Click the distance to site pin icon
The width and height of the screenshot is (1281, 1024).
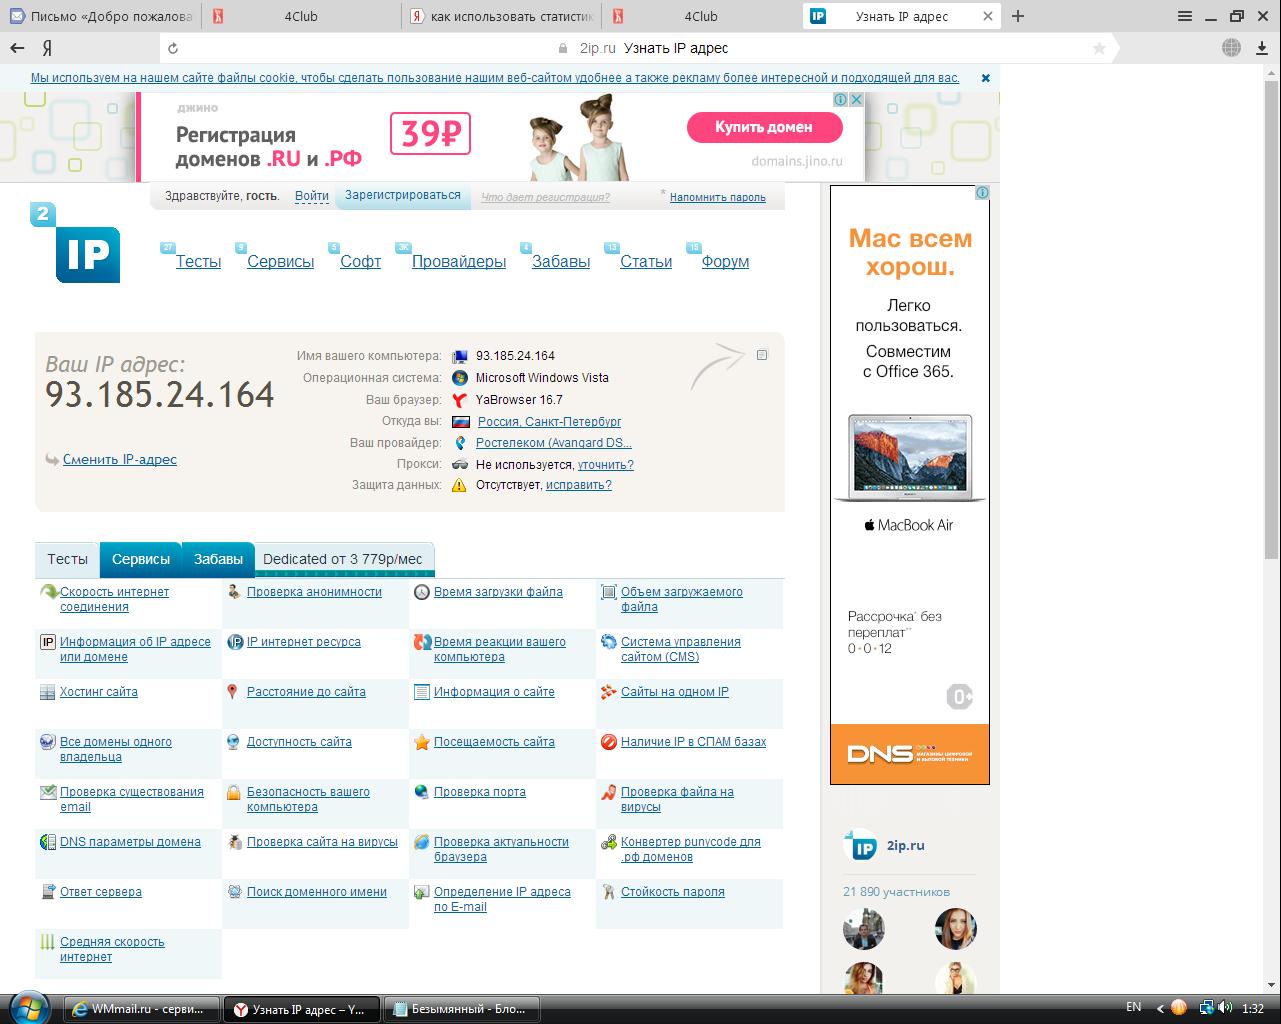233,692
